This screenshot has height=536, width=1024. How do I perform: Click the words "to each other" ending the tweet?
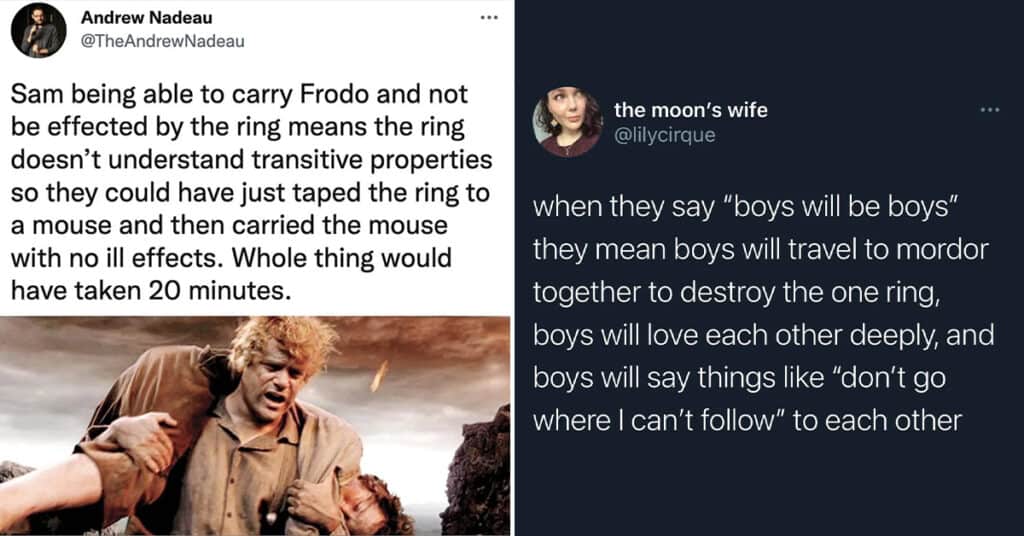pos(877,420)
